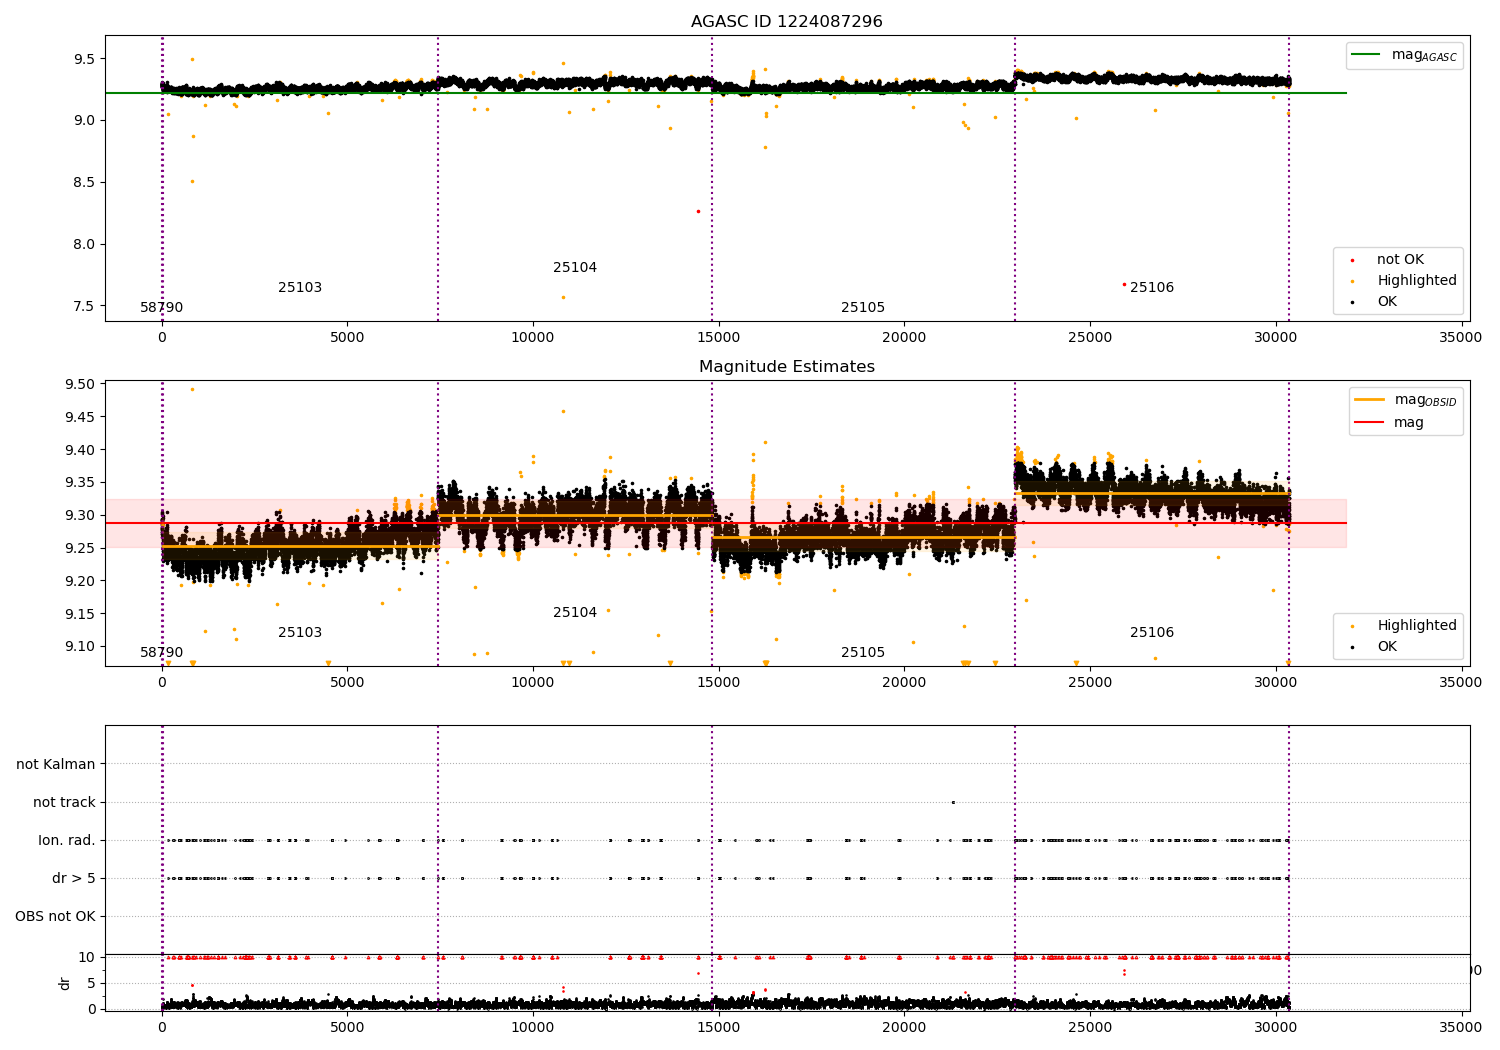Click the '5000' x-axis tick in top plot
Image resolution: width=1500 pixels, height=1050 pixels.
coord(347,338)
